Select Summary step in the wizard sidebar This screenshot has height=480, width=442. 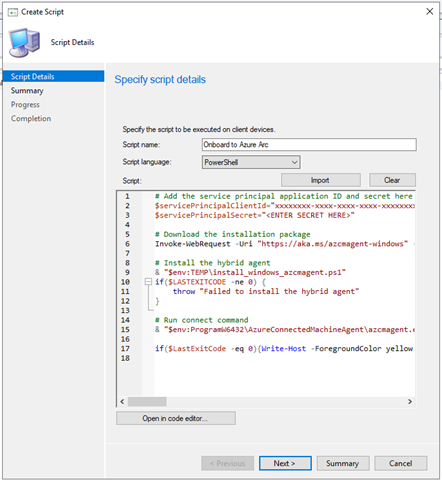click(x=27, y=91)
